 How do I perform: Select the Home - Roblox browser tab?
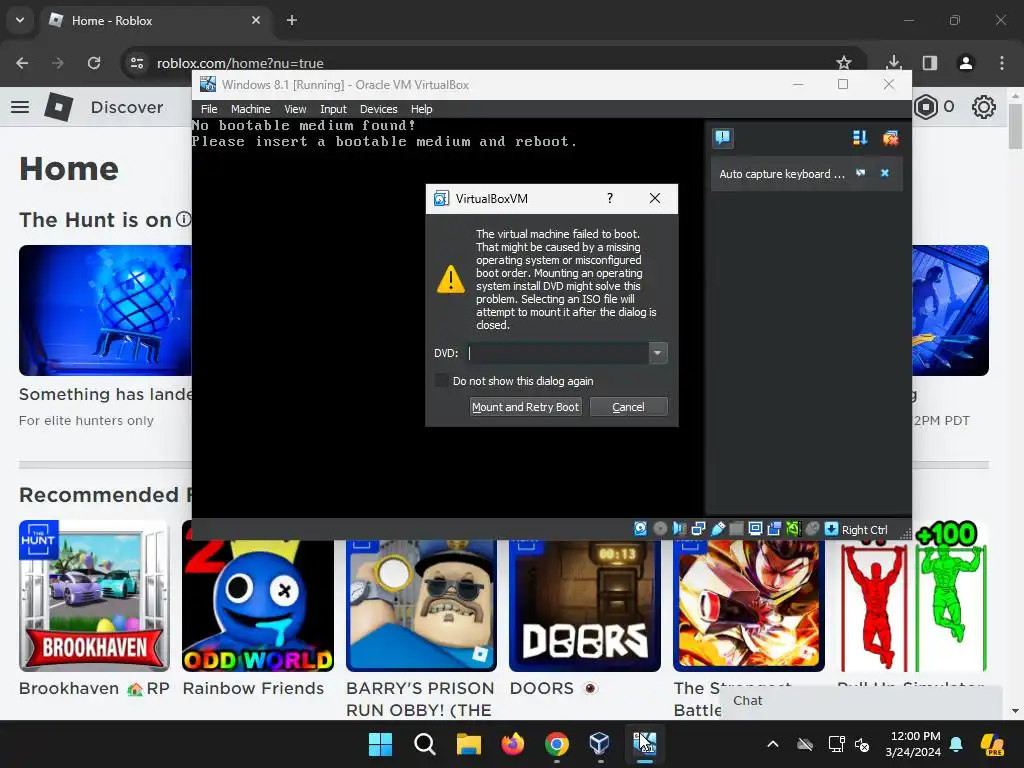(155, 21)
